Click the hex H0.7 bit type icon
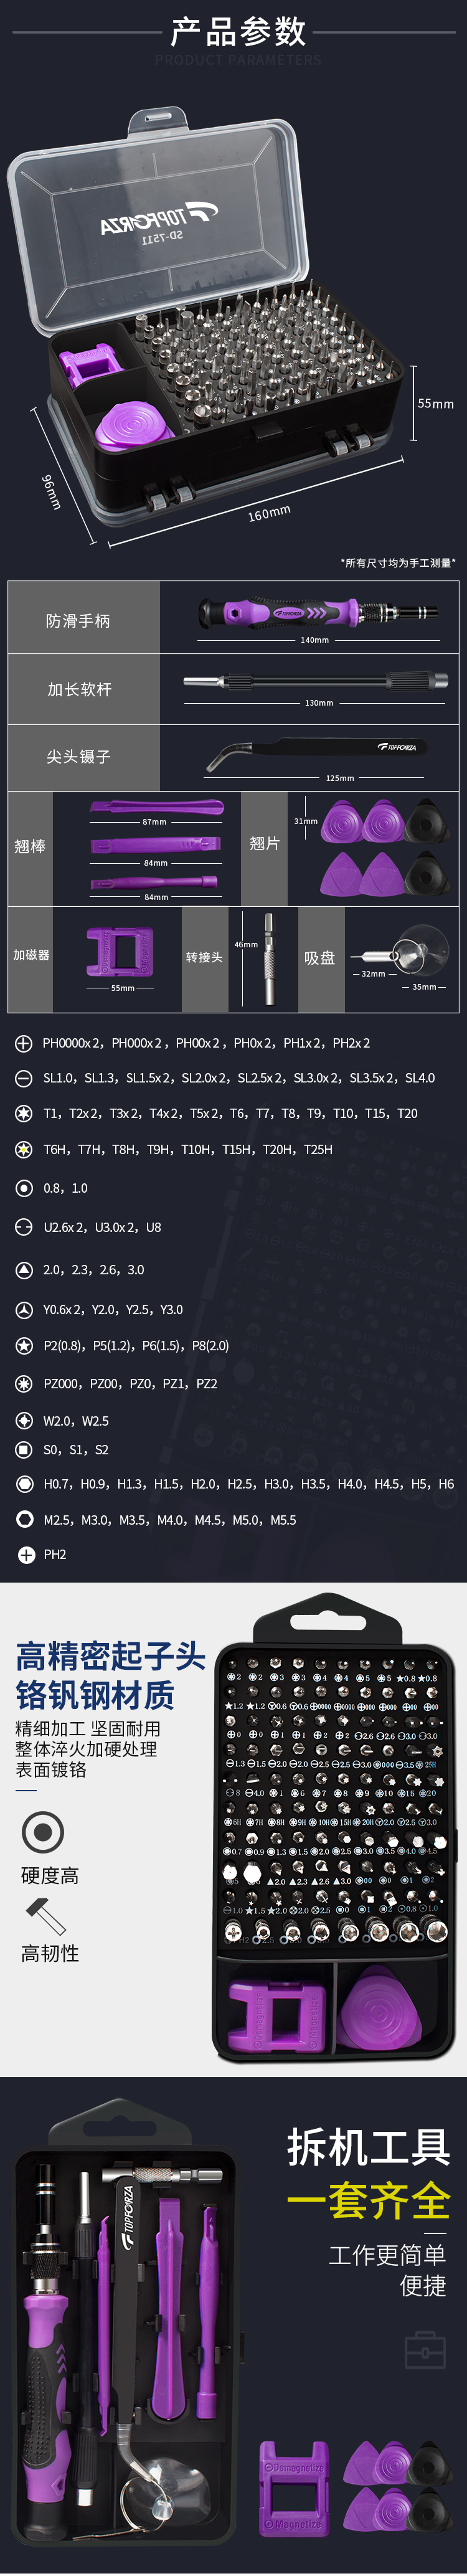This screenshot has height=2576, width=467. [24, 1484]
